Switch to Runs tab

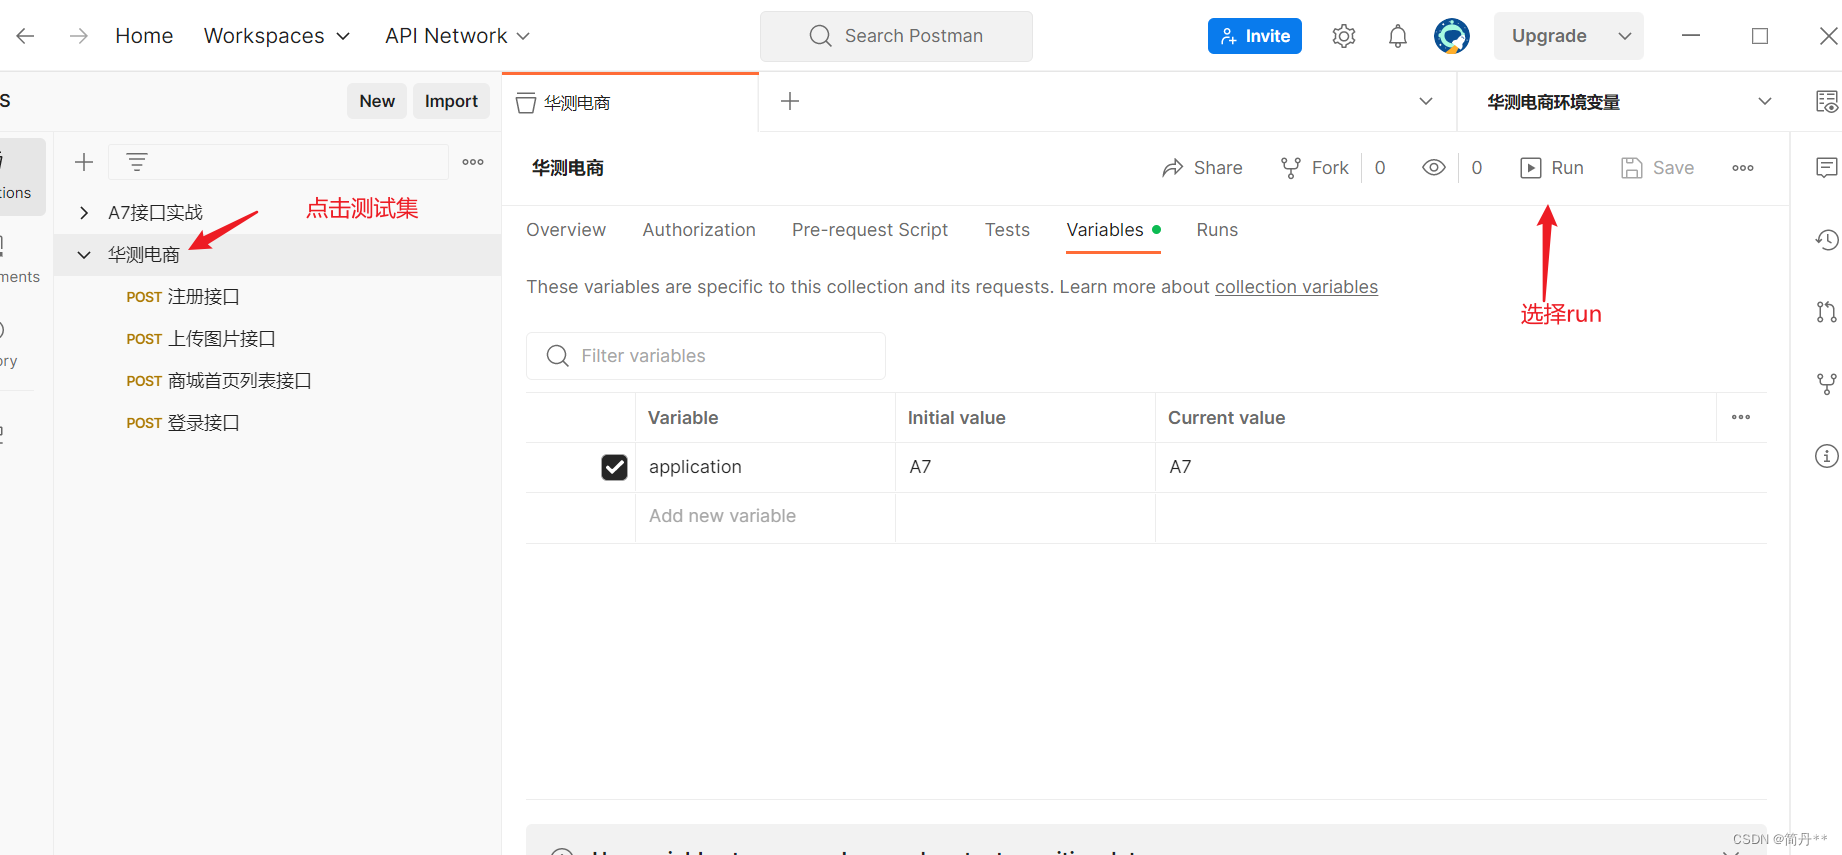point(1217,230)
